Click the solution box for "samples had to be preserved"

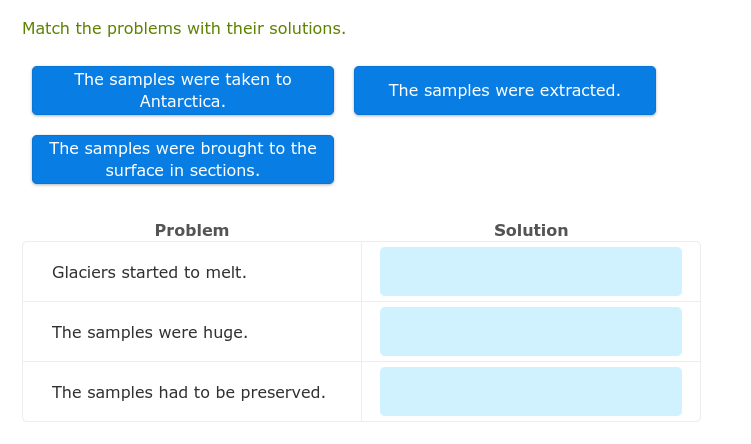tap(531, 391)
